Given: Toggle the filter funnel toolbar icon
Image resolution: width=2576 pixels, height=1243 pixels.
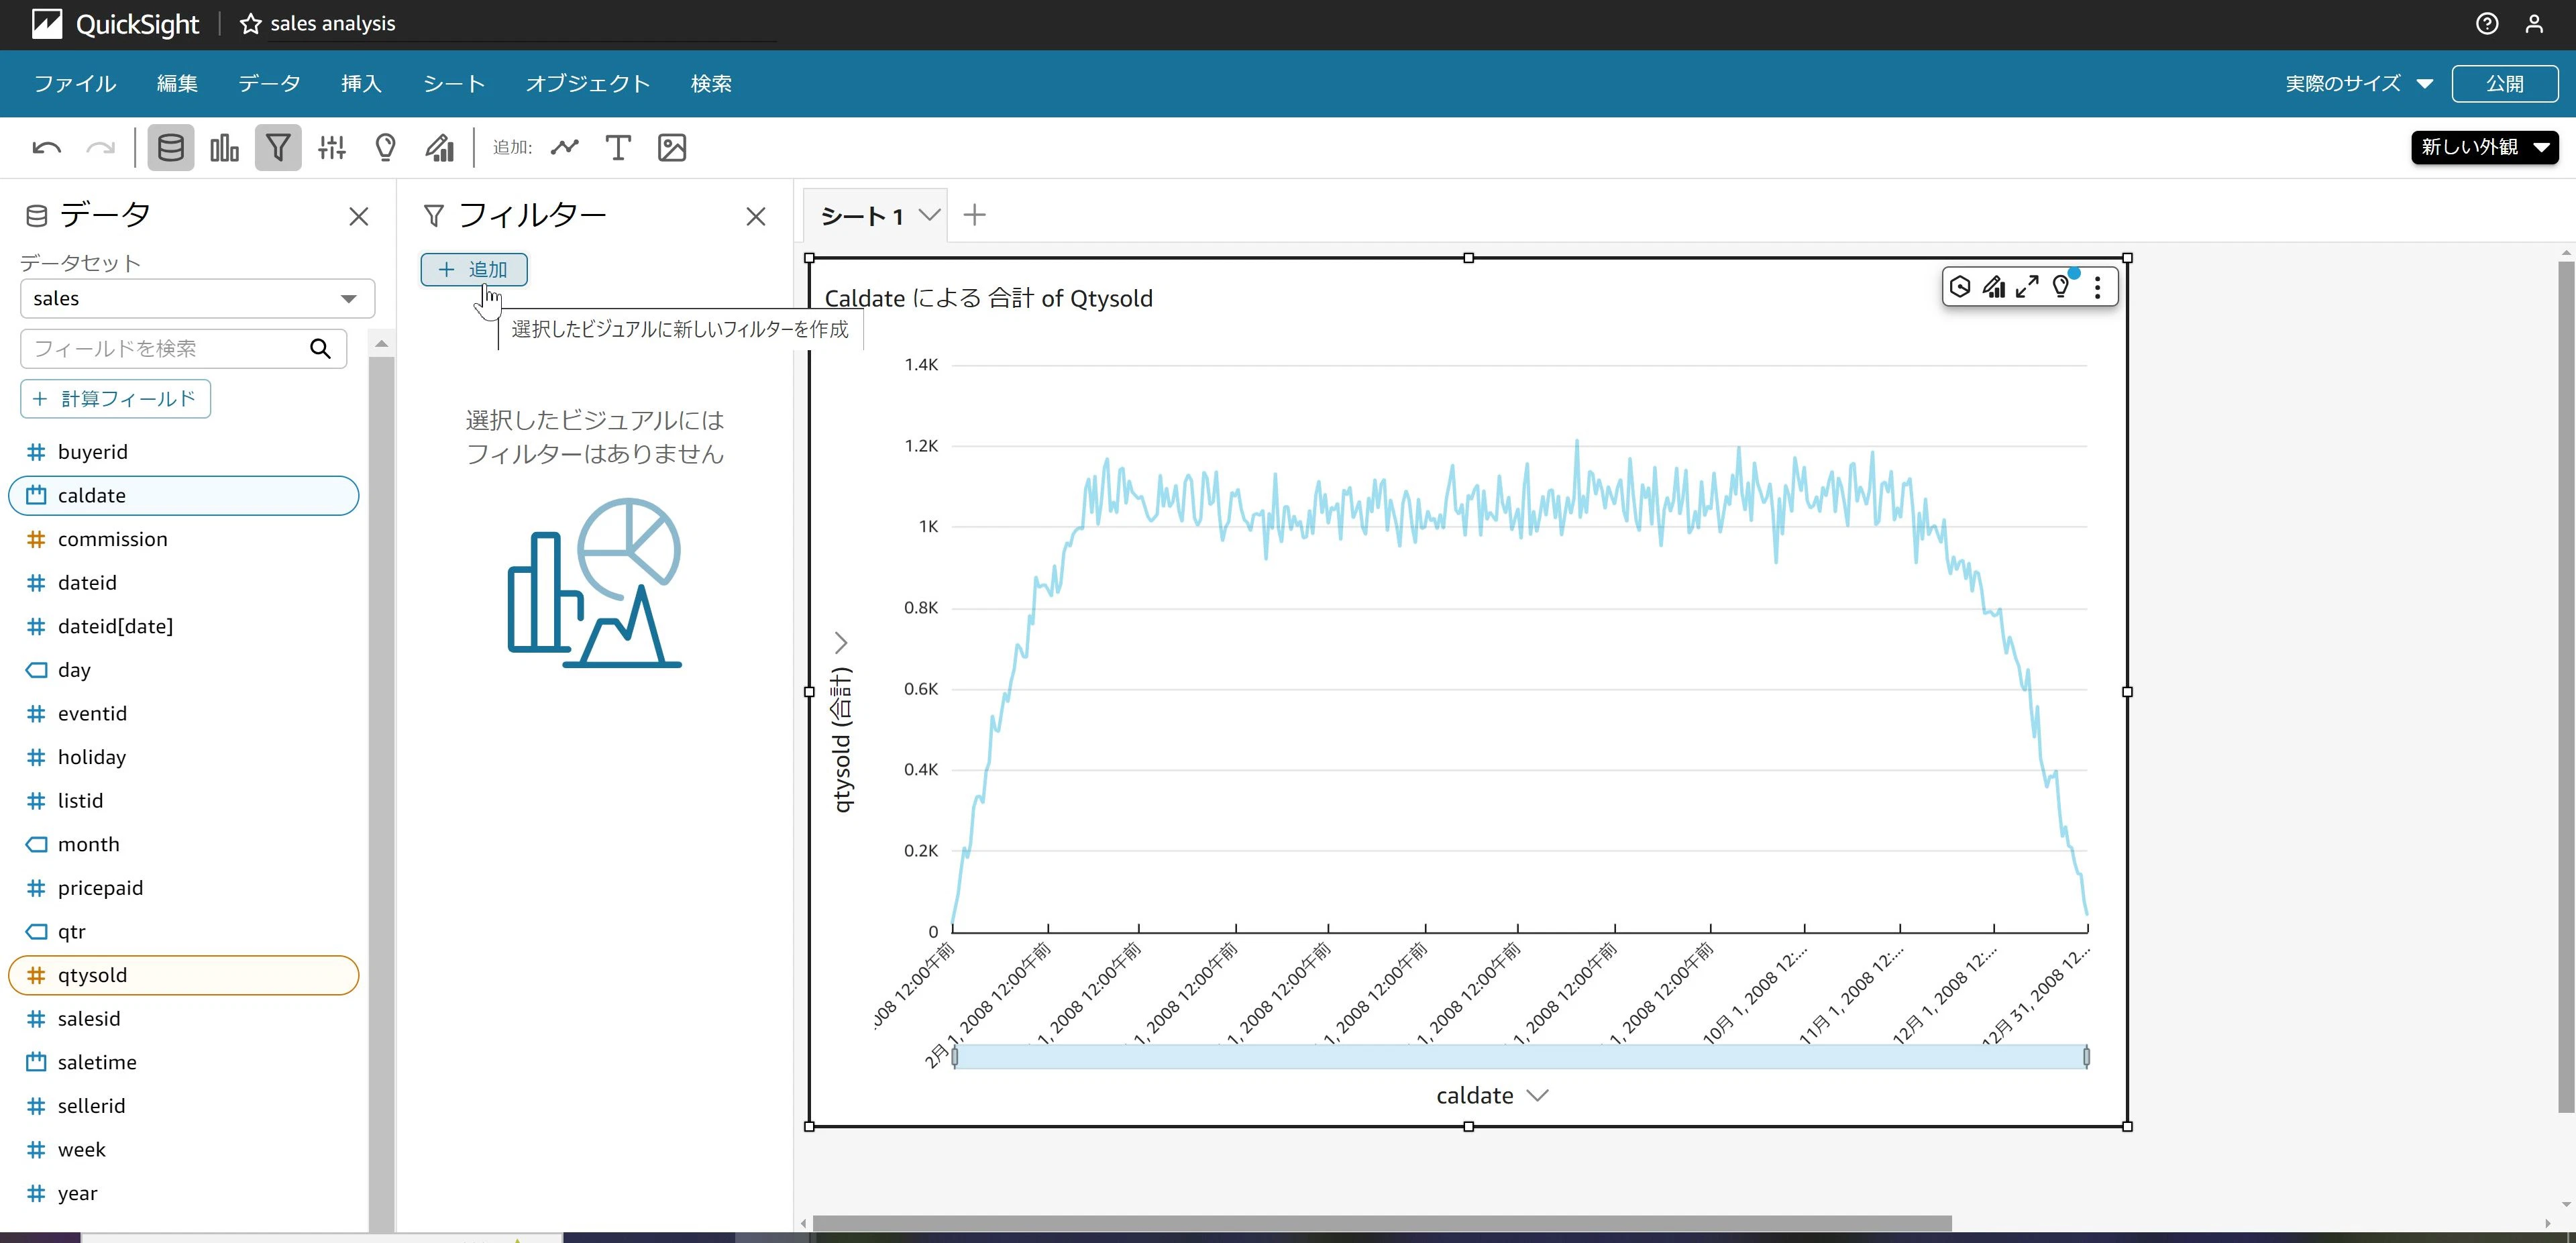Looking at the screenshot, I should click(x=278, y=148).
